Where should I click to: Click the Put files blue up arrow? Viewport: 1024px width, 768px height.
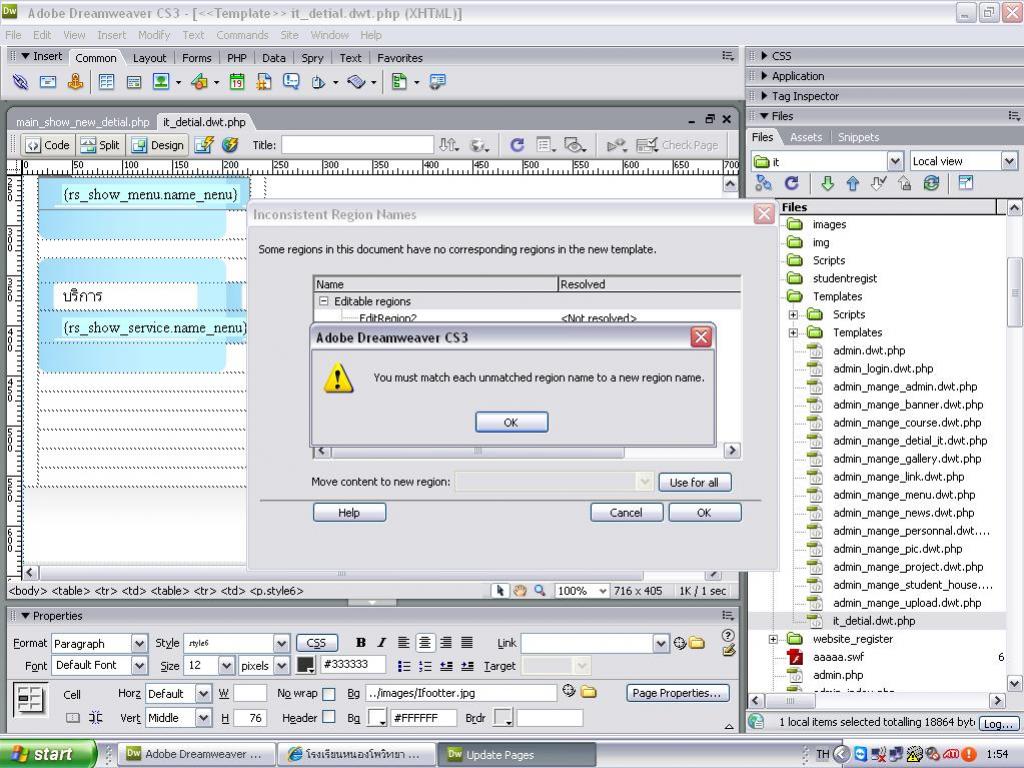[852, 184]
